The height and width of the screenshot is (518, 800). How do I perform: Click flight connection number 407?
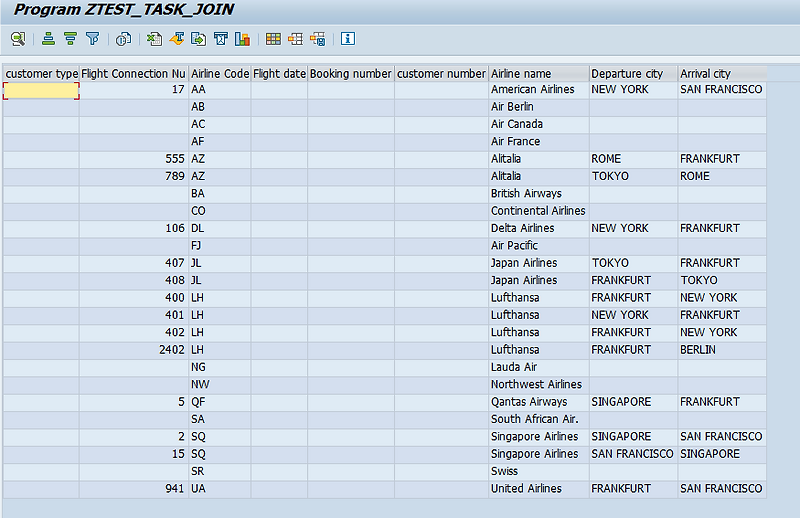[134, 263]
